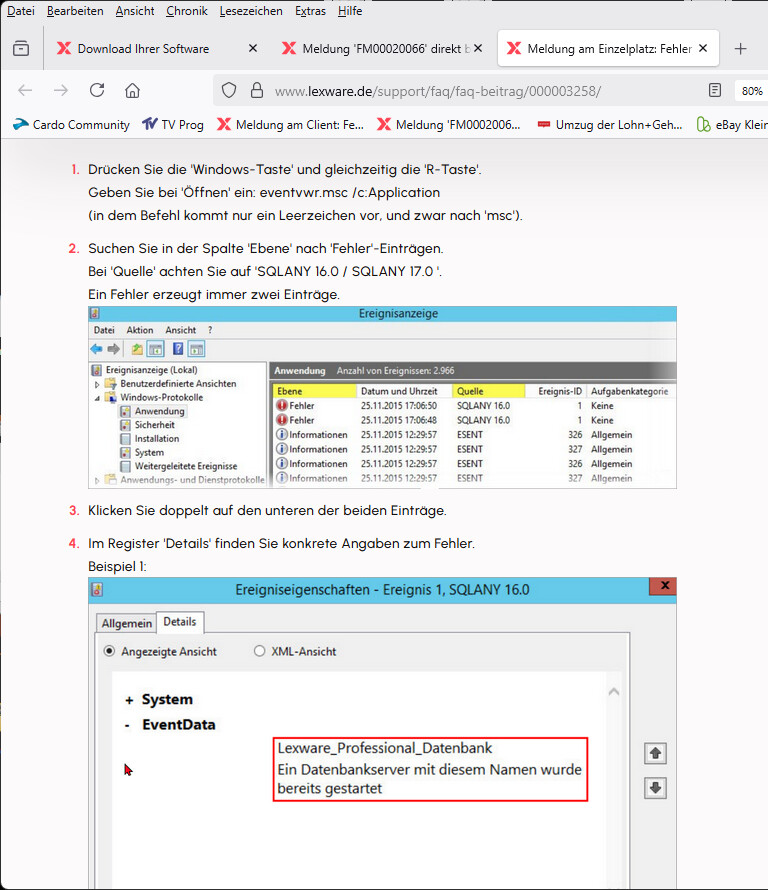This screenshot has height=890, width=768.
Task: Select Fehler row dated 17:06:48
Action: coord(474,420)
